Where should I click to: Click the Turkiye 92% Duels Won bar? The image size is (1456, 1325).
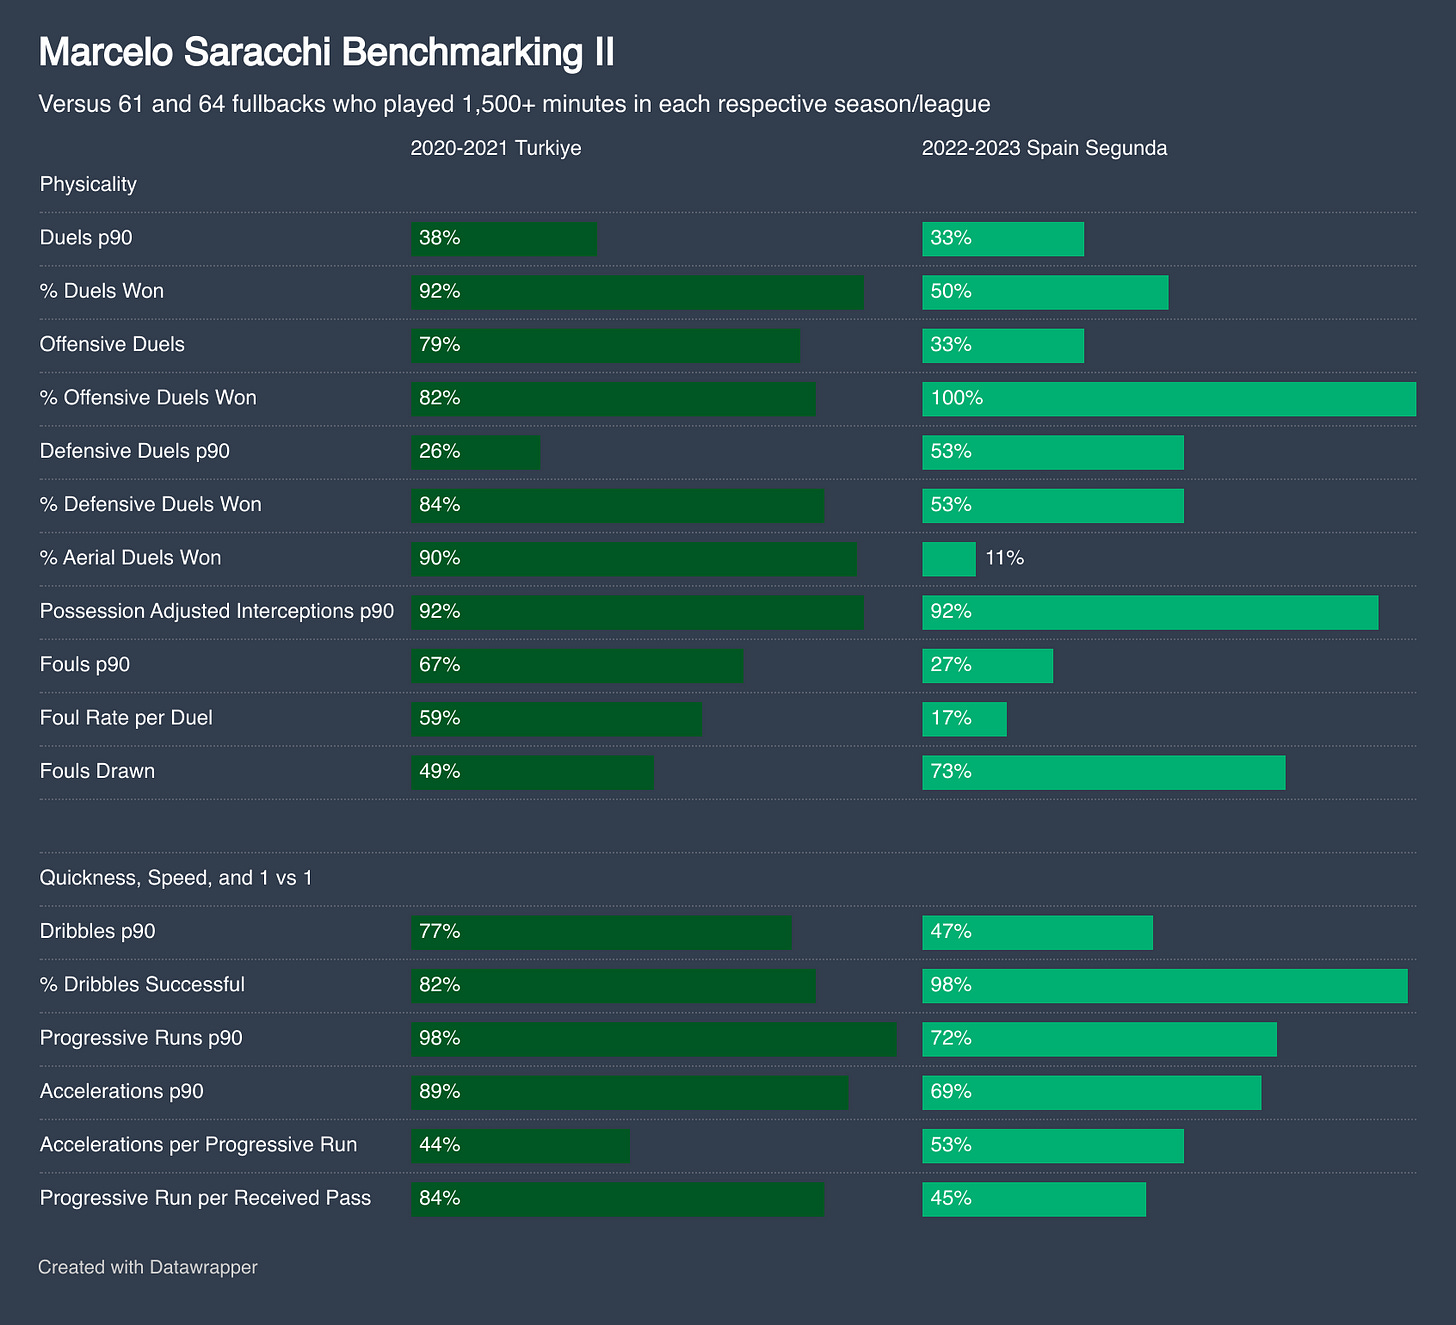(637, 291)
